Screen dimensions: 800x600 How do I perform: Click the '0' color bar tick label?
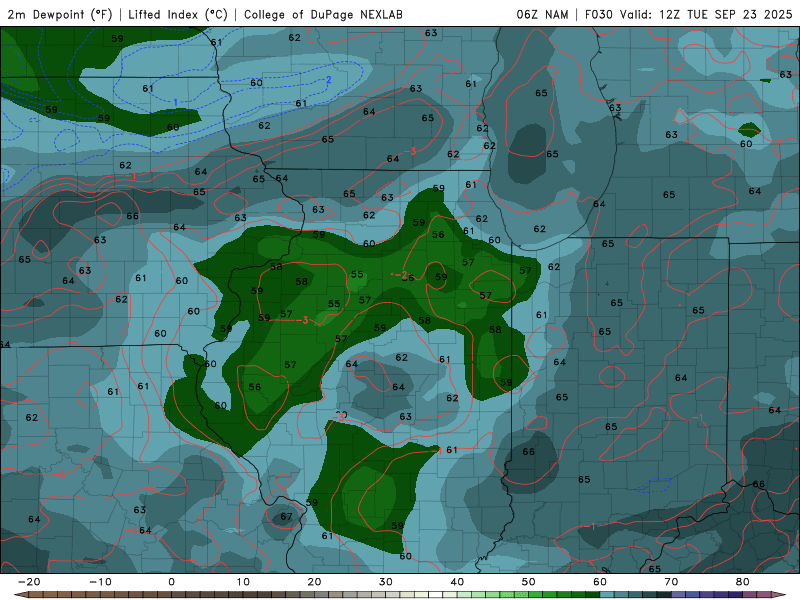[x=171, y=582]
